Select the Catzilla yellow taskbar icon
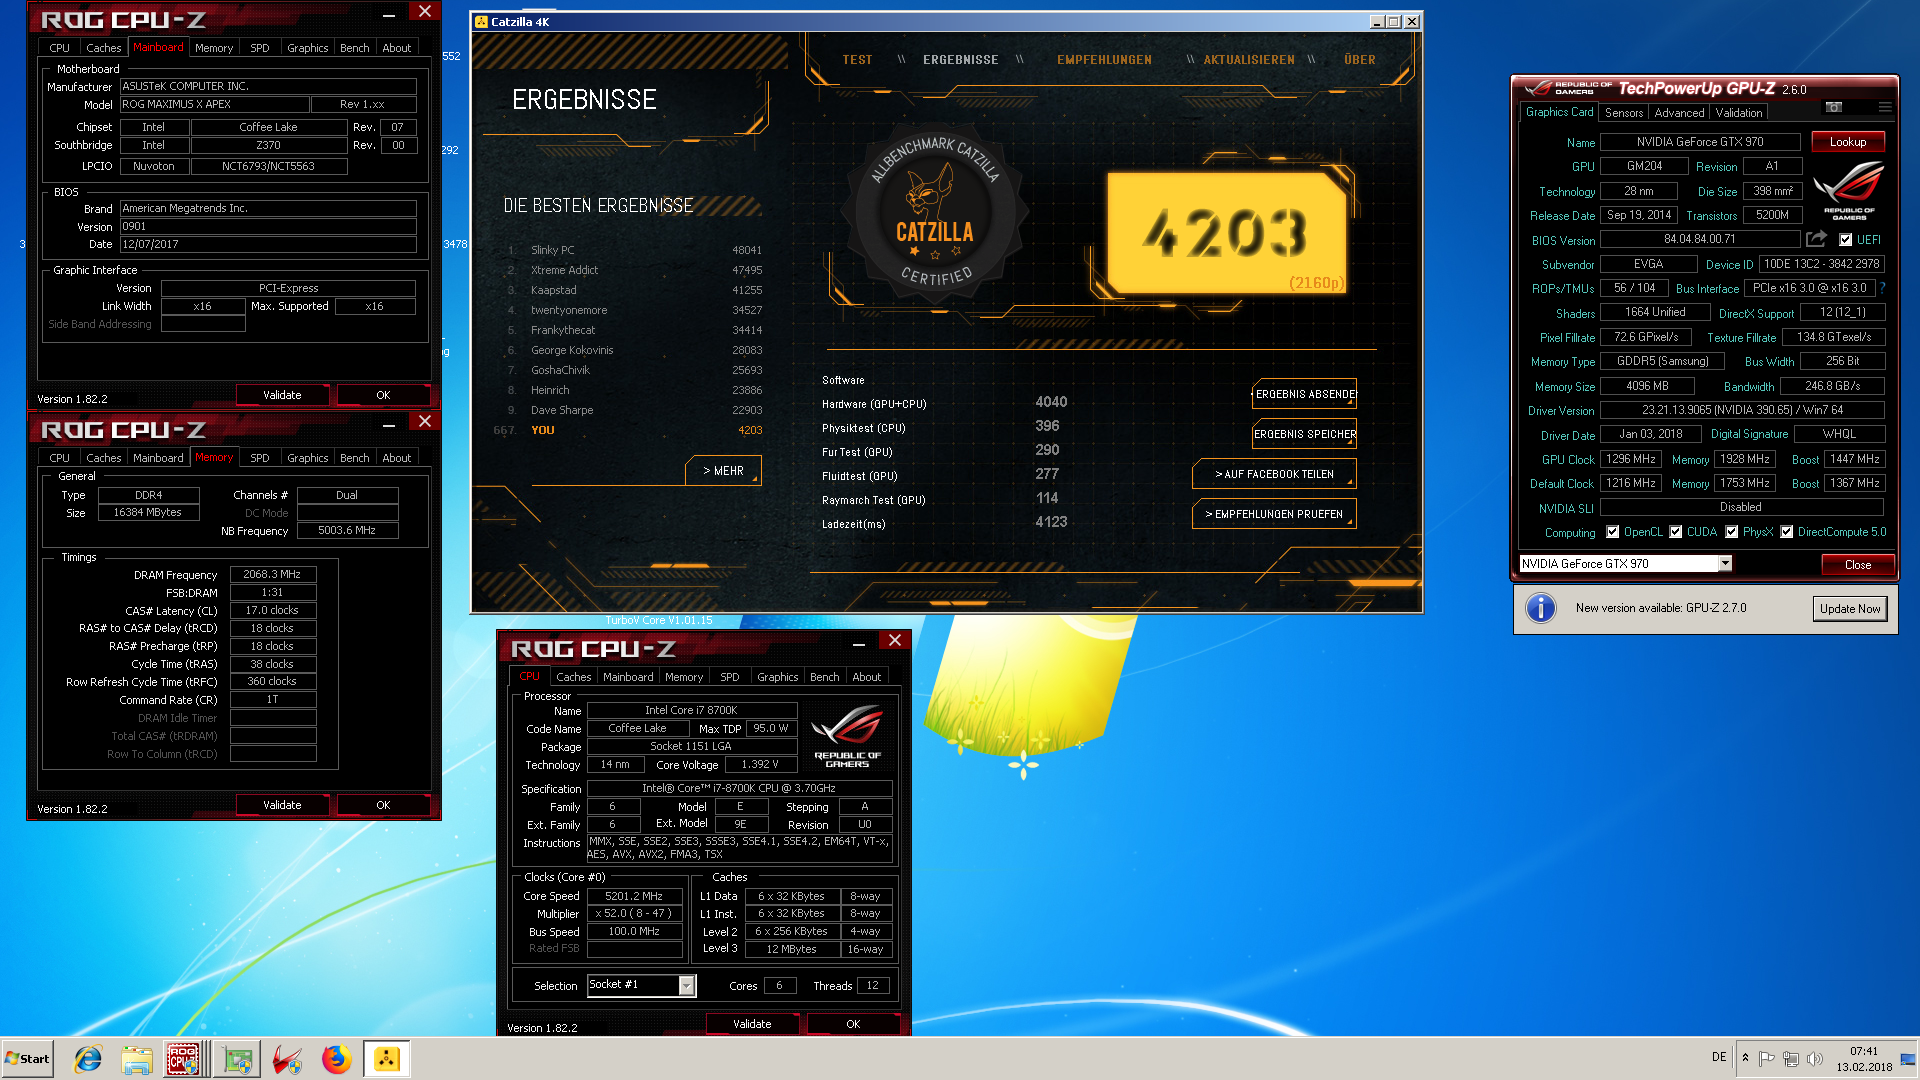 coord(386,1059)
